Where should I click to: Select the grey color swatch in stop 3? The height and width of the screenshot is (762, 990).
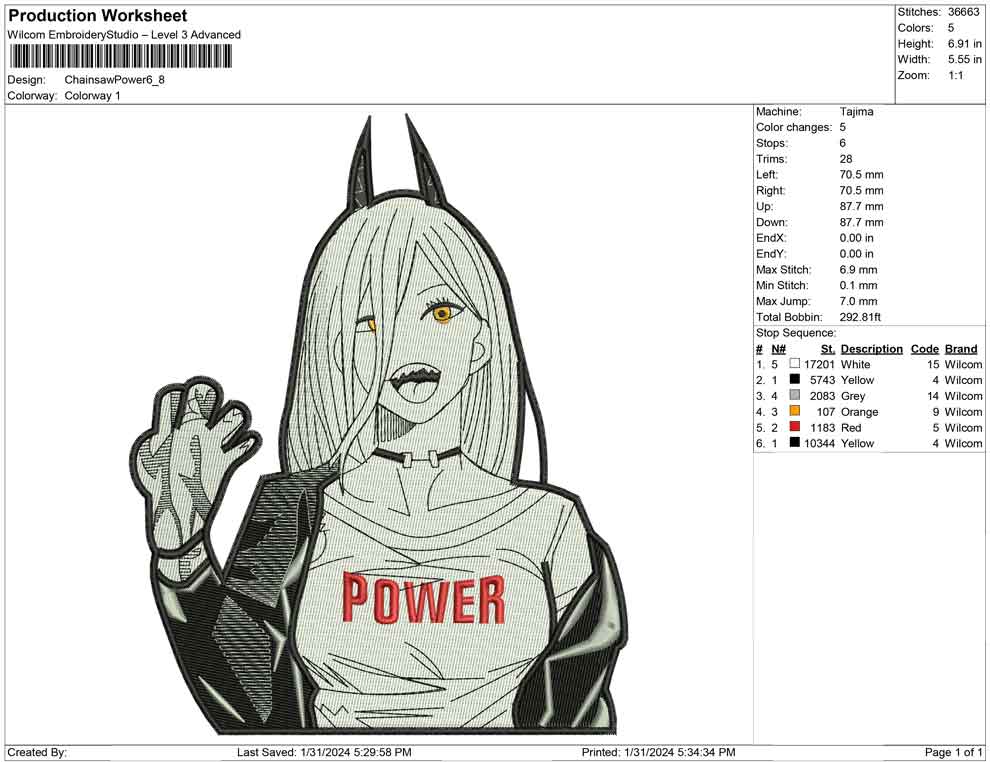(x=794, y=395)
